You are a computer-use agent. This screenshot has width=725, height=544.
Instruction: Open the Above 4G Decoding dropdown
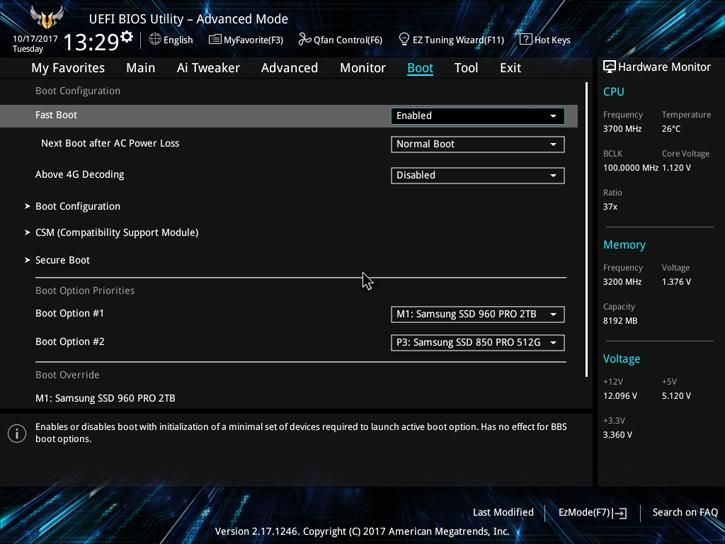pos(477,175)
